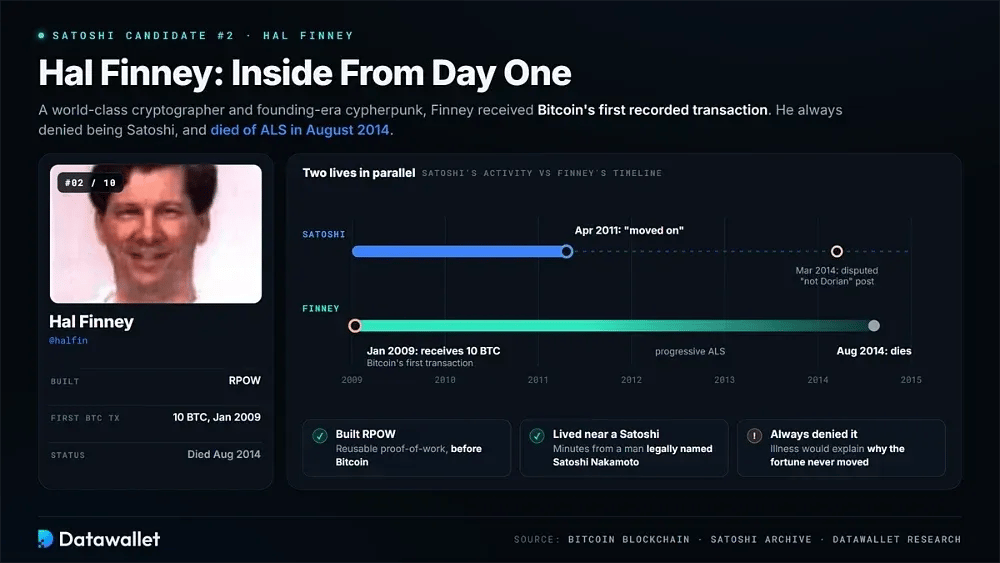Click SATOSHI ARCHIVE in source line
The height and width of the screenshot is (563, 1000).
click(x=761, y=539)
